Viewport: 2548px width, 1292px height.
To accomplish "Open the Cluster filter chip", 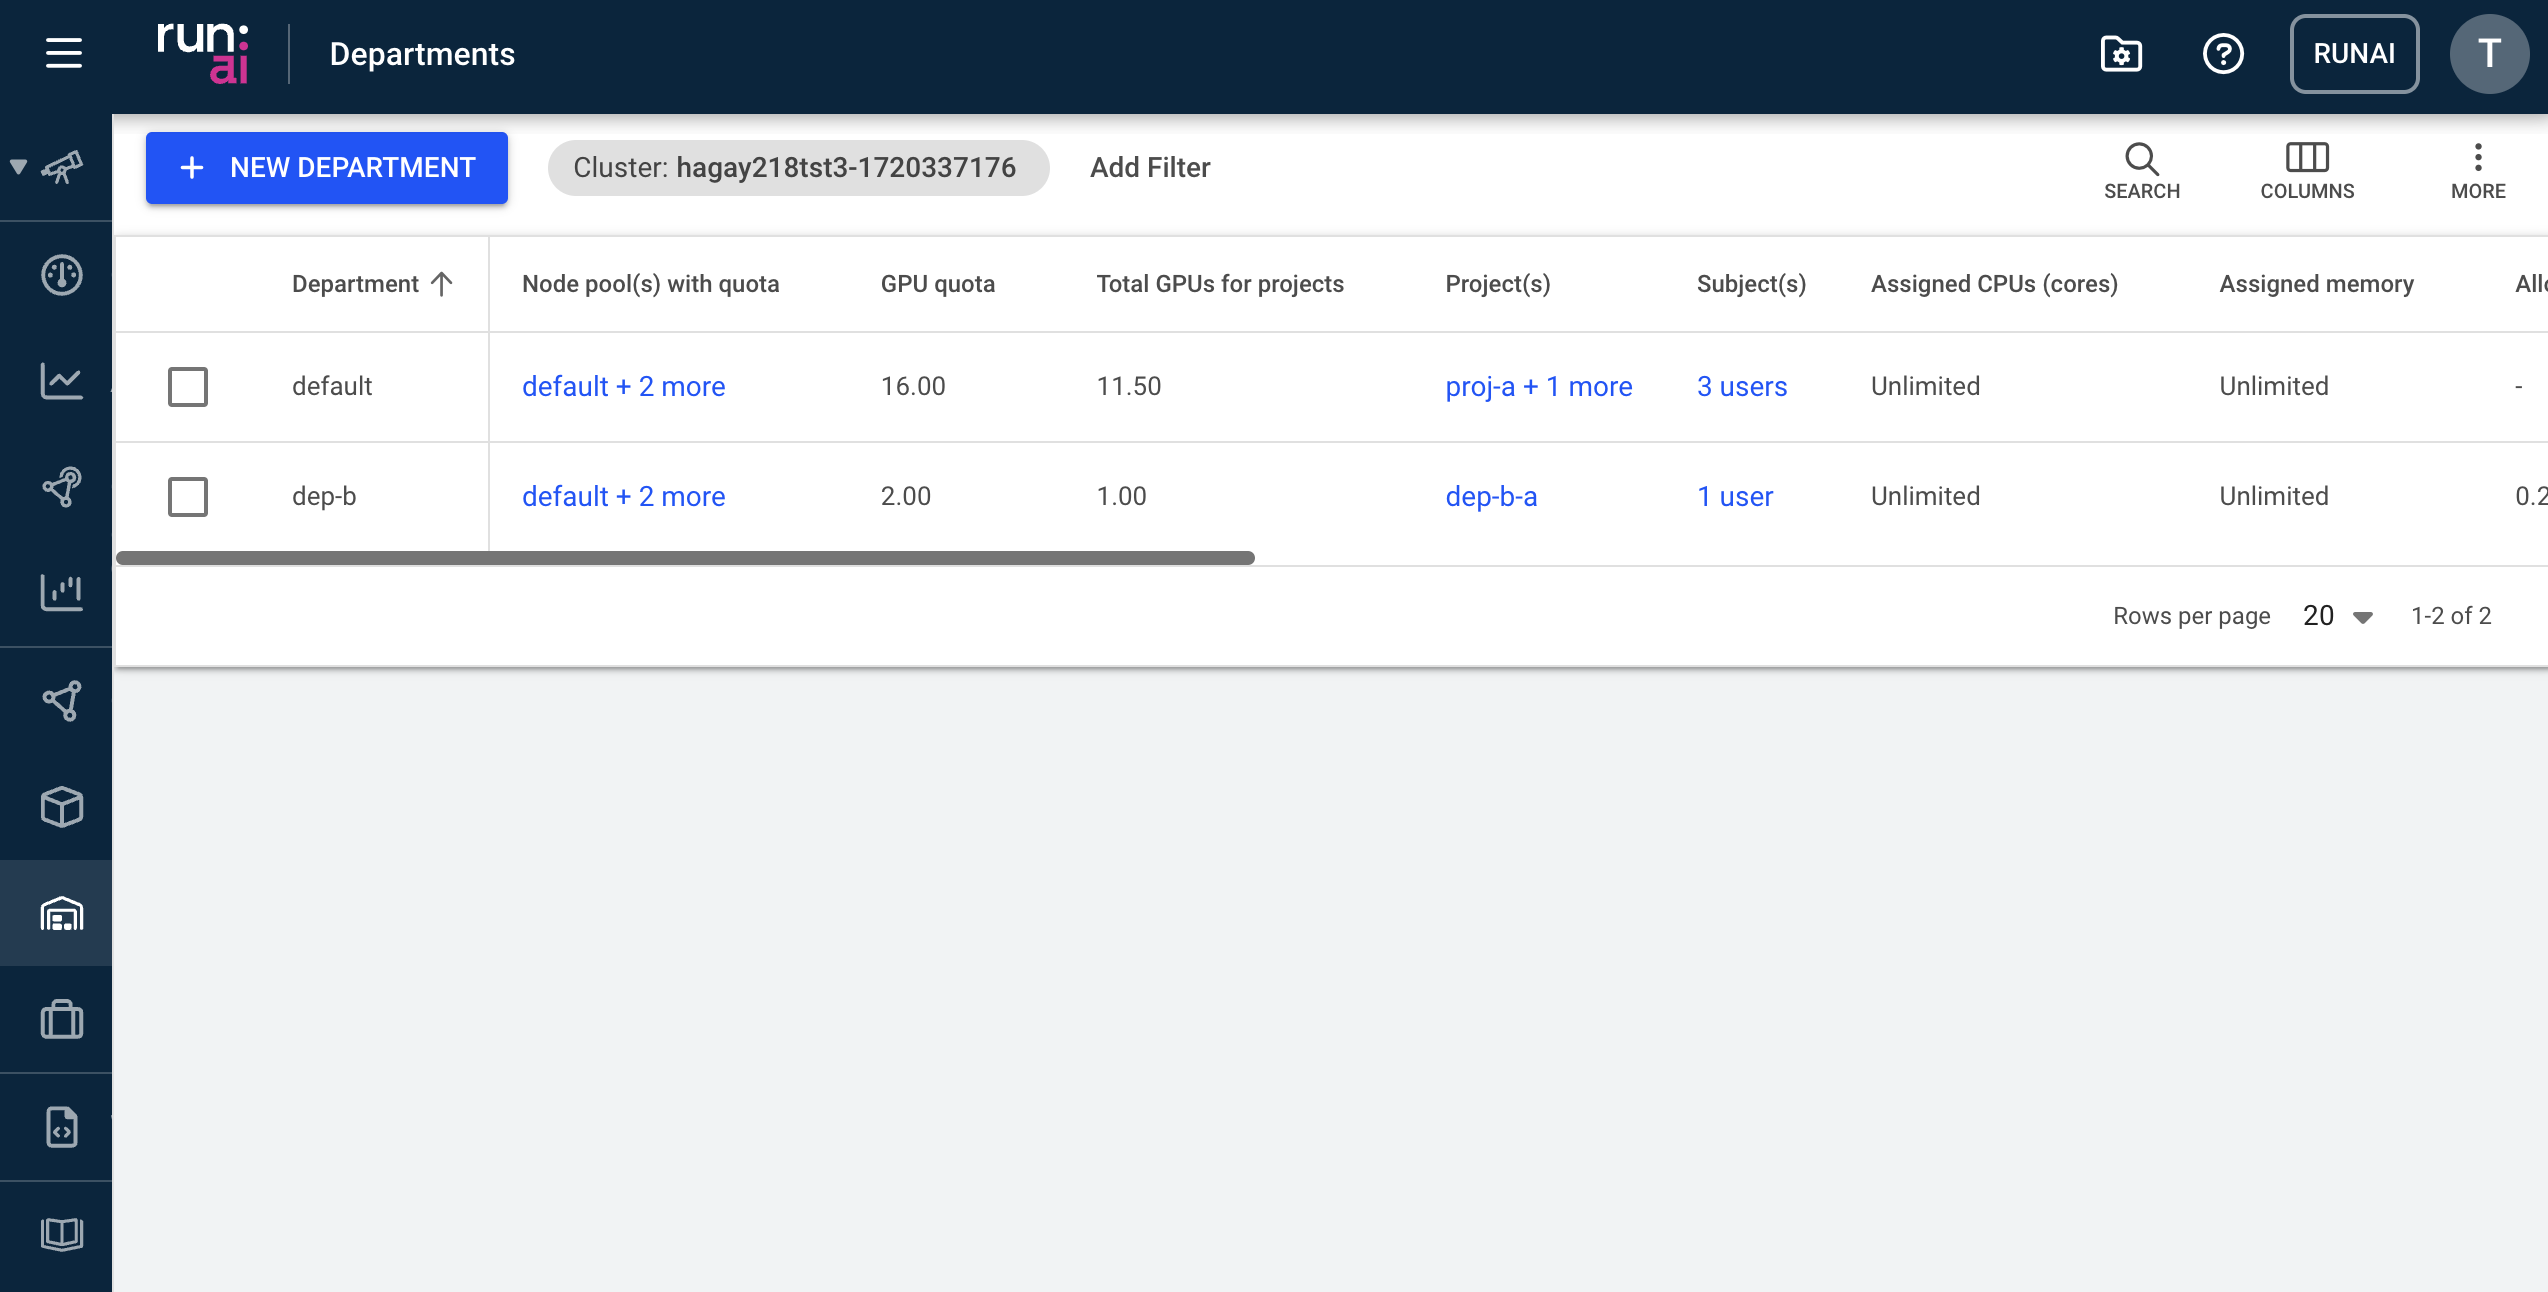I will point(798,168).
